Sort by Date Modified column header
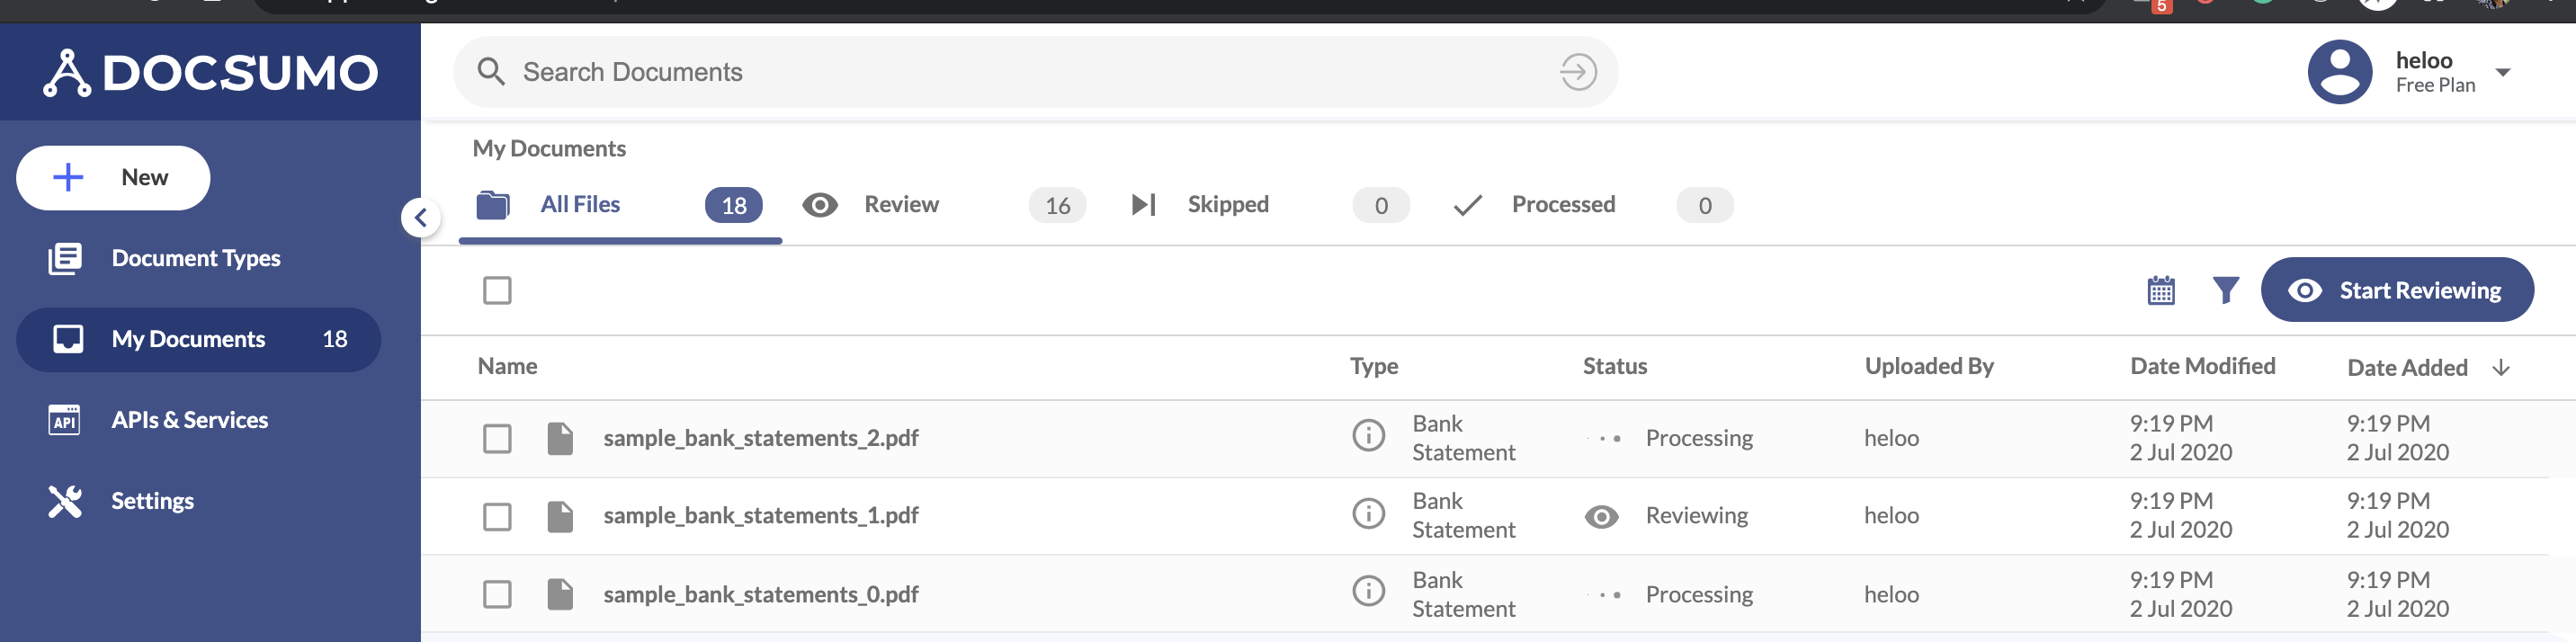This screenshot has height=642, width=2576. 2202,366
